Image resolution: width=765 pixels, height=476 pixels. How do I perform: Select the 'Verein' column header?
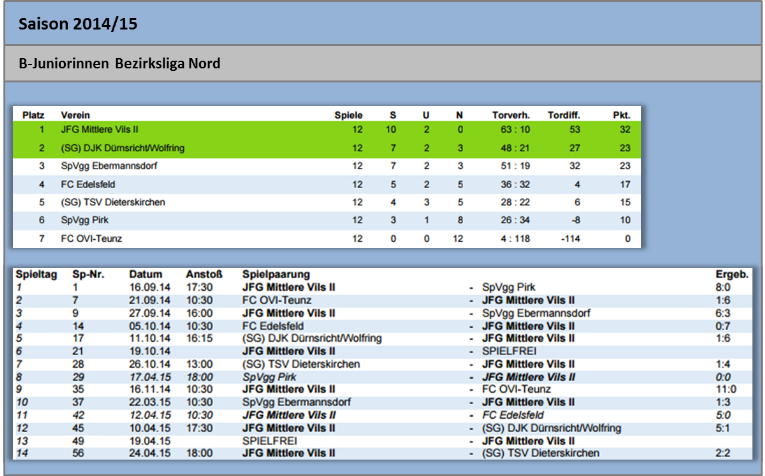pyautogui.click(x=75, y=115)
